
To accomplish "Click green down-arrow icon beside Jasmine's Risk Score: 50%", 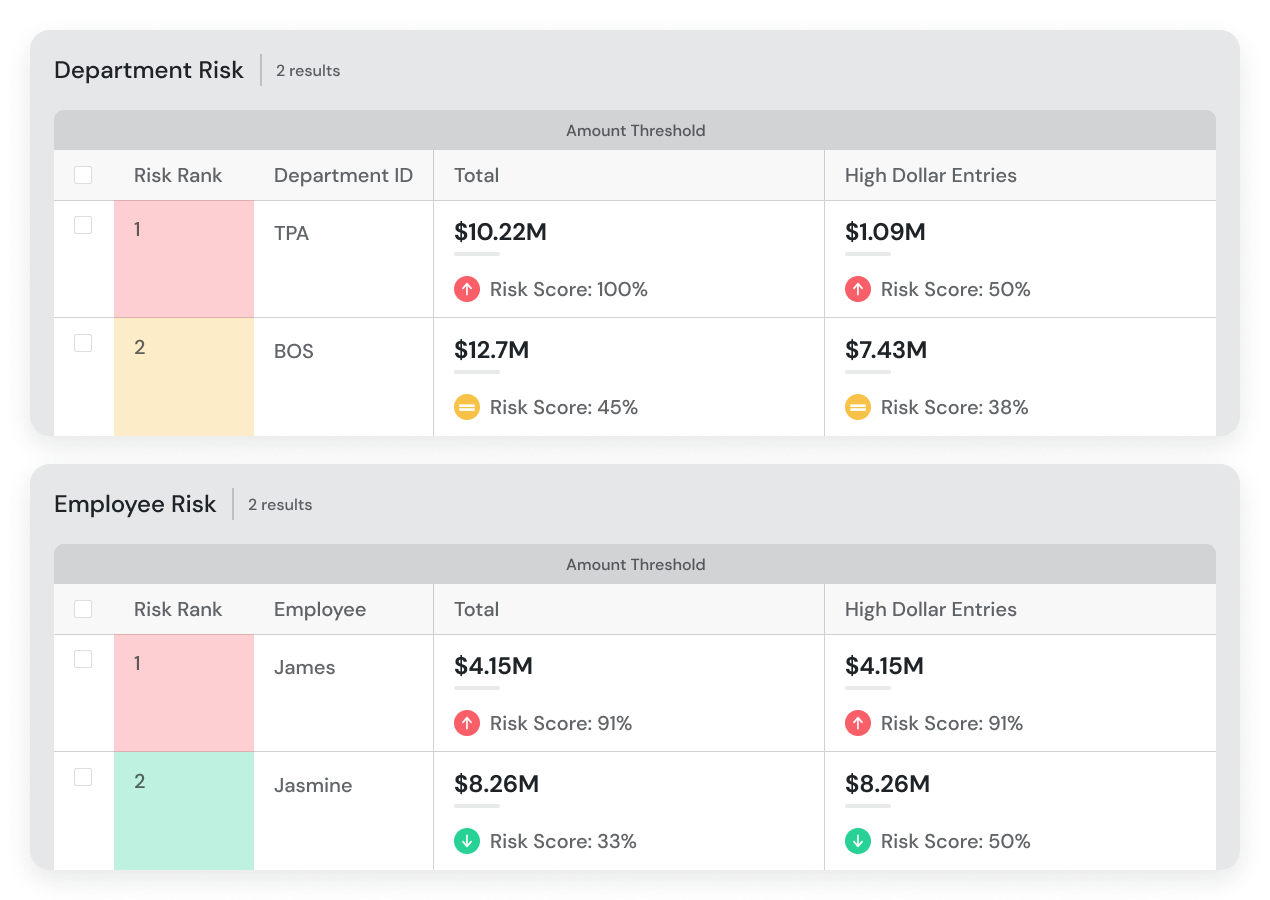I will point(858,841).
